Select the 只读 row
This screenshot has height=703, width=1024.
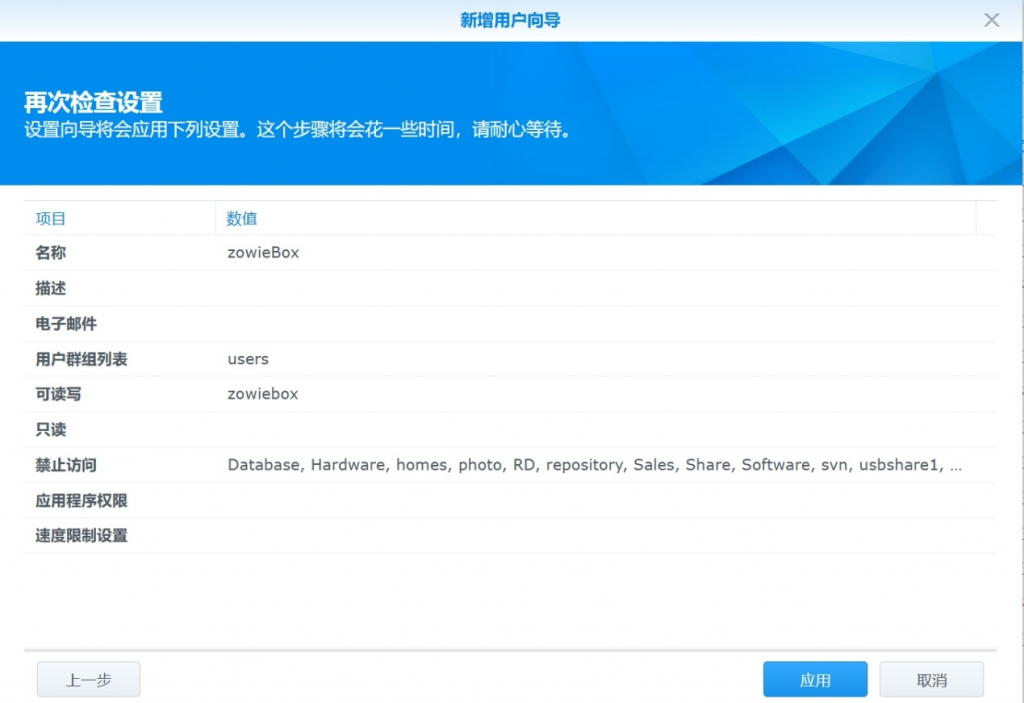(x=510, y=429)
